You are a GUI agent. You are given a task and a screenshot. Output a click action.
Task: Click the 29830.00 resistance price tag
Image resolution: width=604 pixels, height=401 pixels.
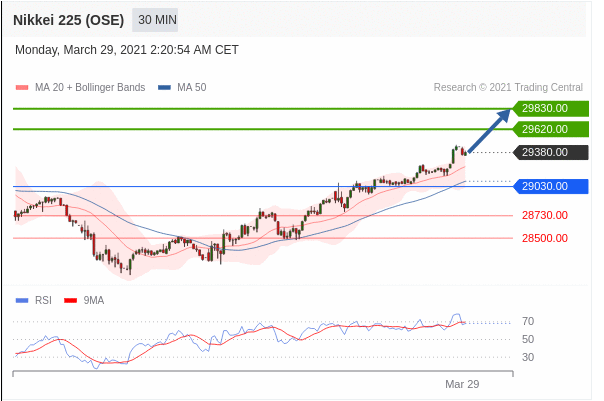coord(550,108)
